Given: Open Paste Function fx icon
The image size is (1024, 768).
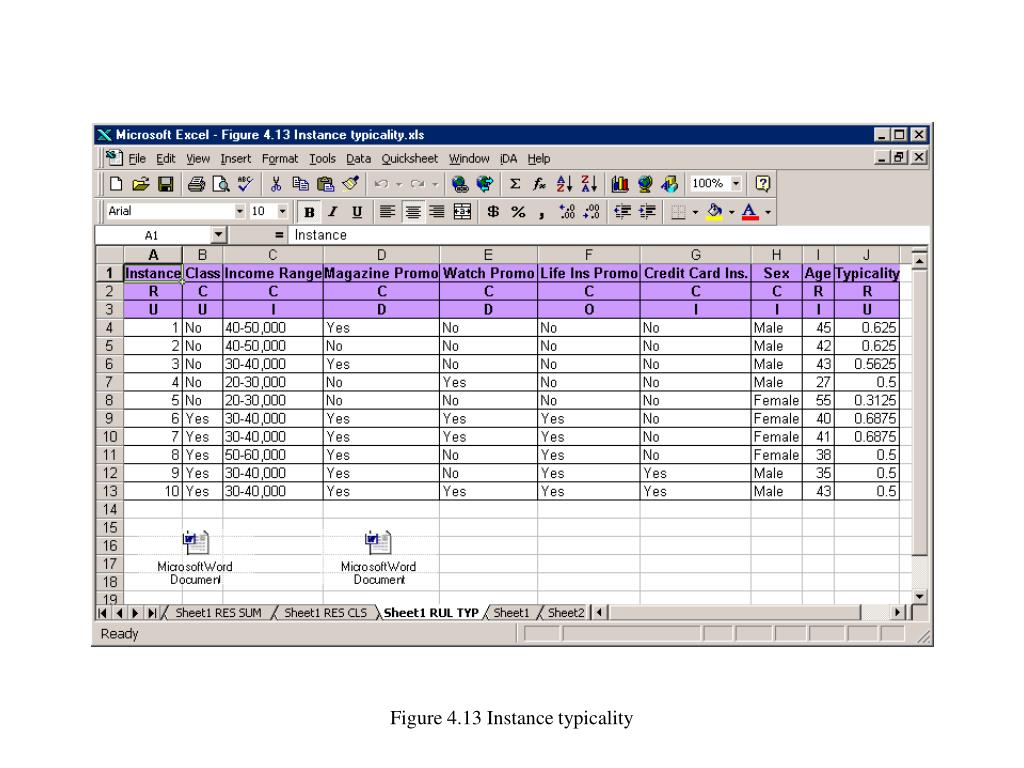Looking at the screenshot, I should pyautogui.click(x=539, y=184).
